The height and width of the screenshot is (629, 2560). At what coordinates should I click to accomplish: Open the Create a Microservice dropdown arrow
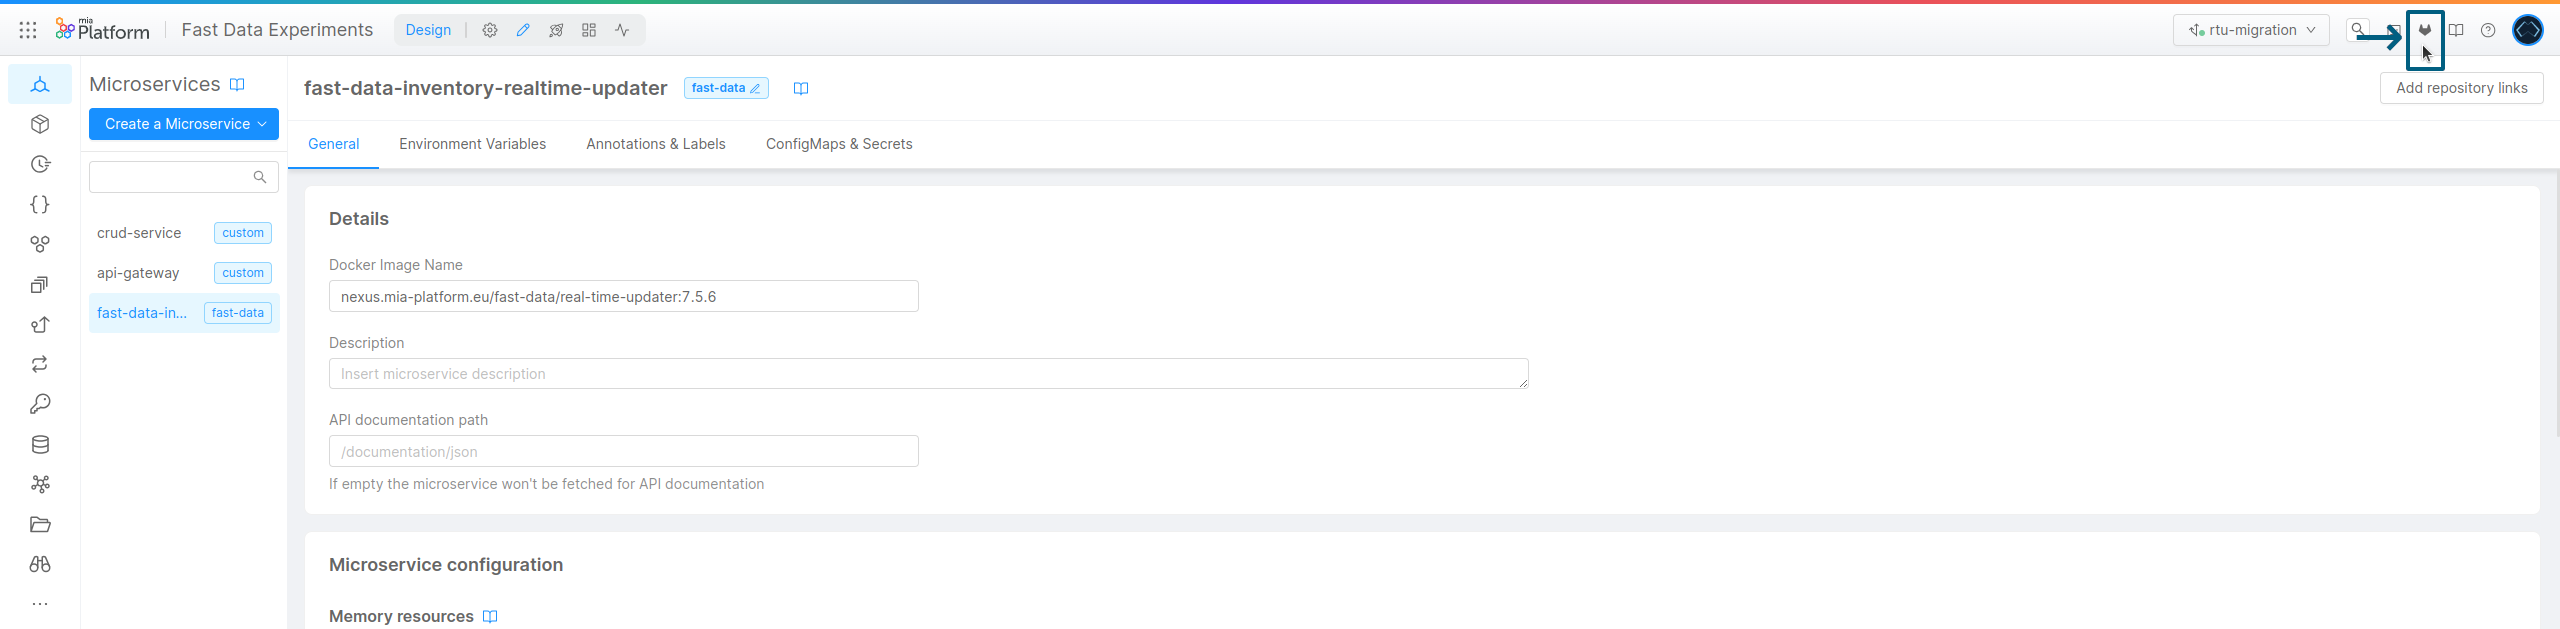pos(261,124)
